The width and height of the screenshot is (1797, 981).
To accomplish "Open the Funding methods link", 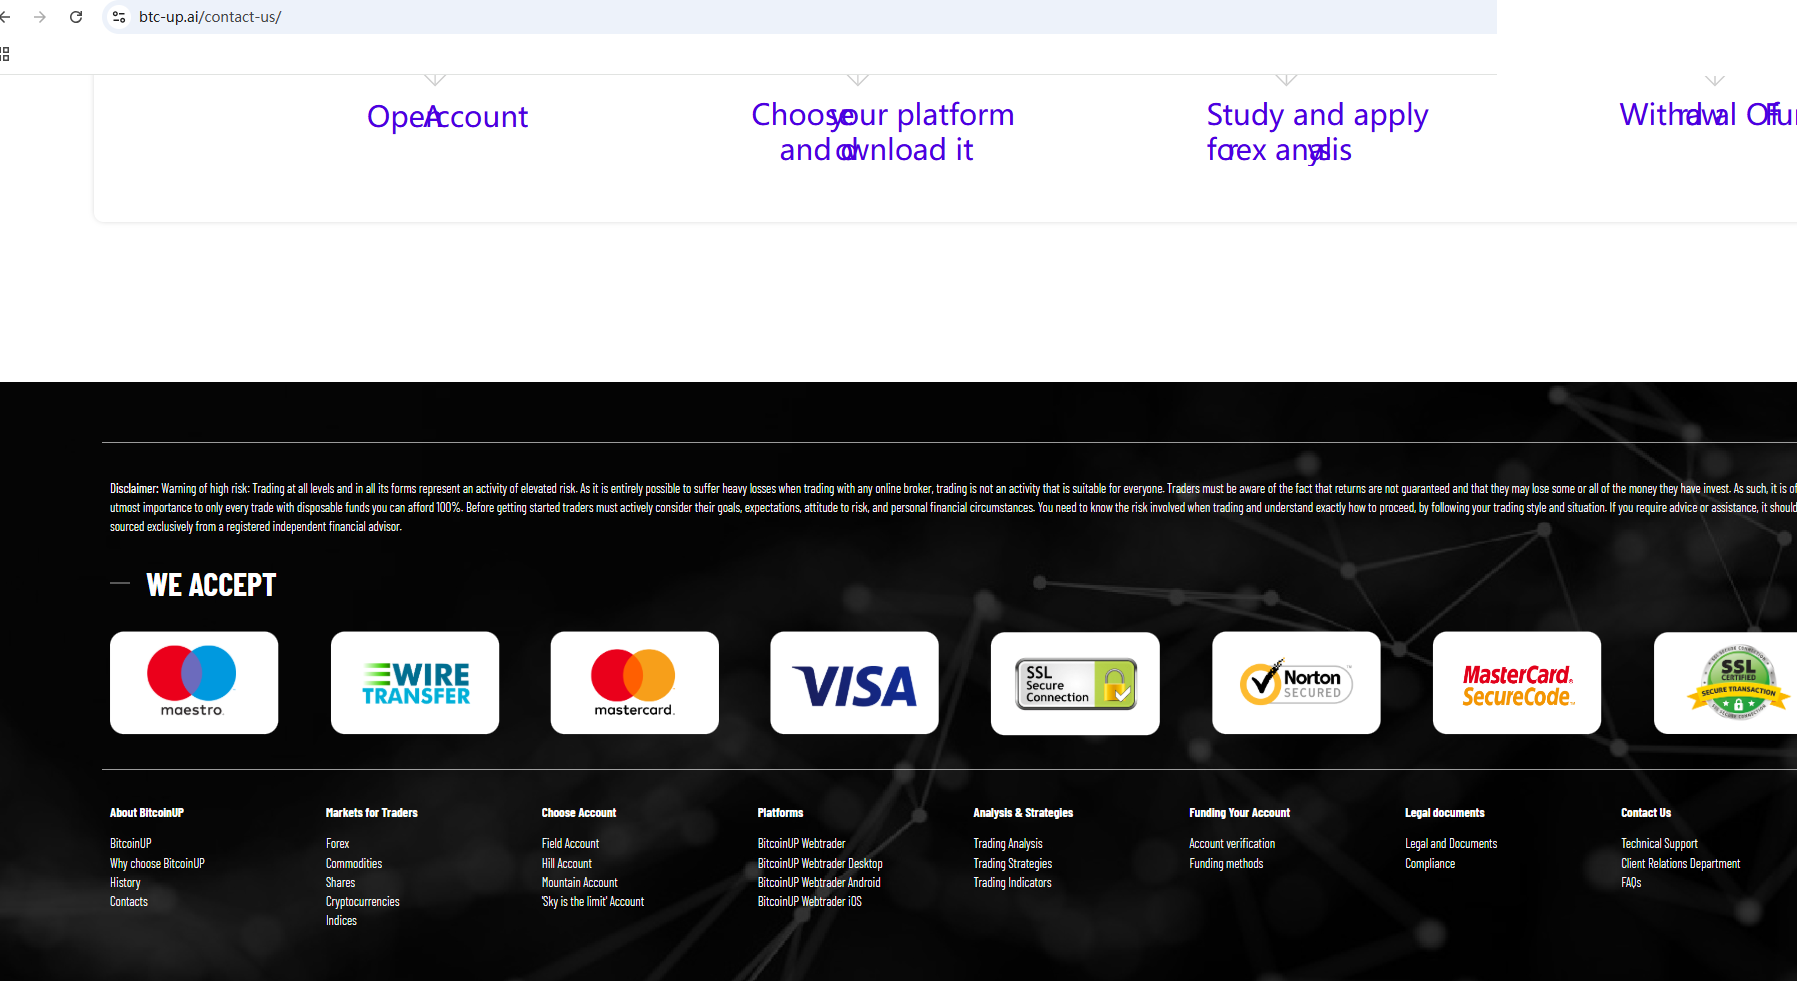I will (1226, 864).
